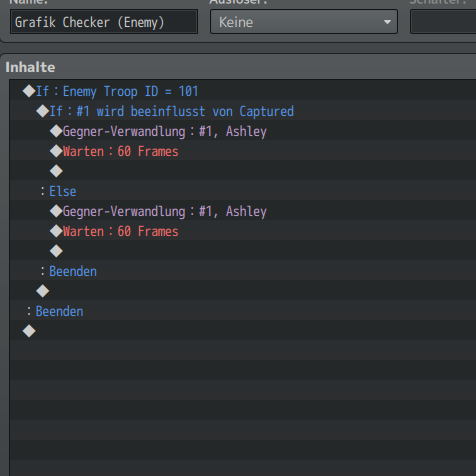Click the diamond icon before first Gegner-Verwandlung
This screenshot has width=476, height=476.
(56, 131)
